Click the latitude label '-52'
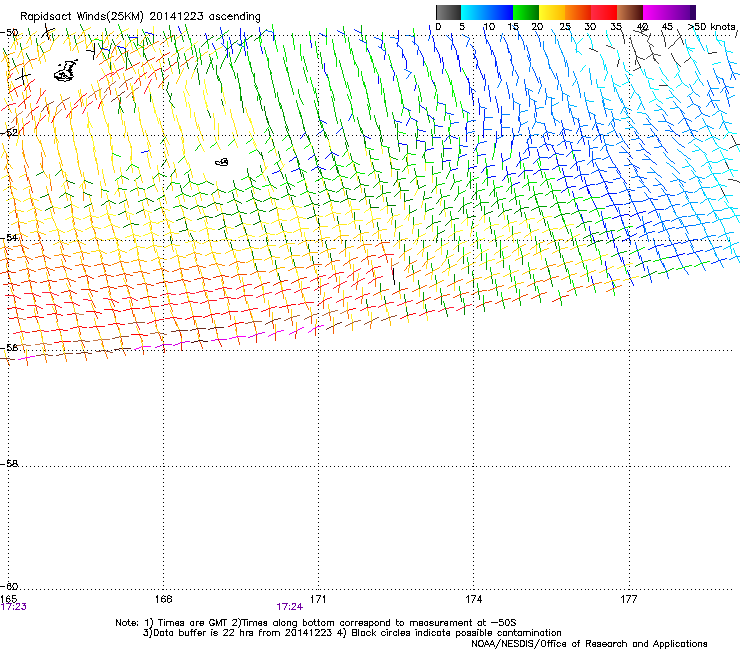Image resolution: width=740 pixels, height=650 pixels. 9,133
